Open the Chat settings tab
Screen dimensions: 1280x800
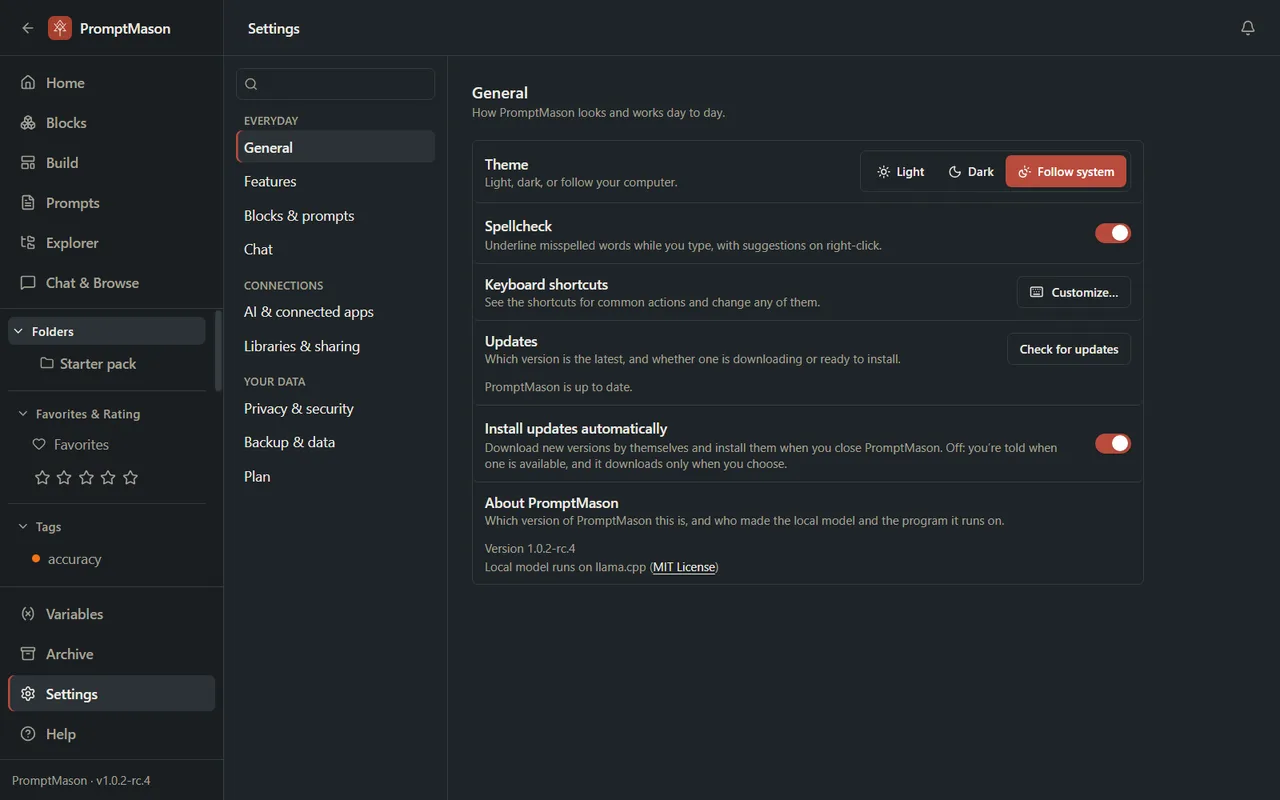pos(335,250)
